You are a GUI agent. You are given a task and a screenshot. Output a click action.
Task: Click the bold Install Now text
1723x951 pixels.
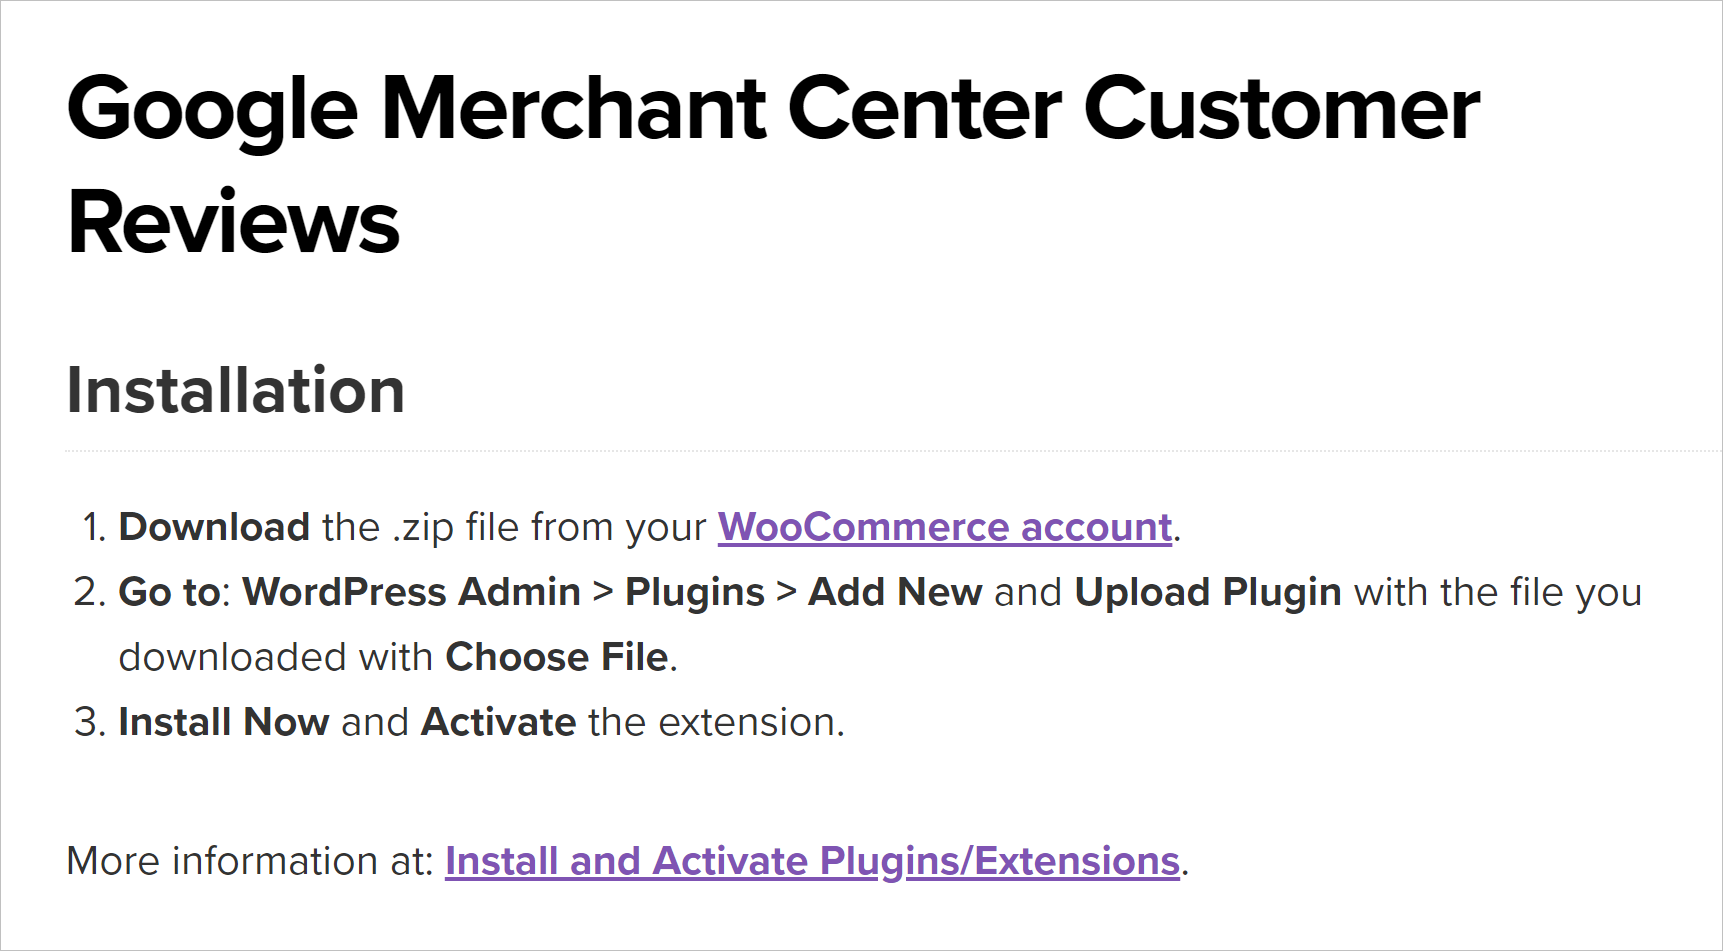[x=224, y=722]
